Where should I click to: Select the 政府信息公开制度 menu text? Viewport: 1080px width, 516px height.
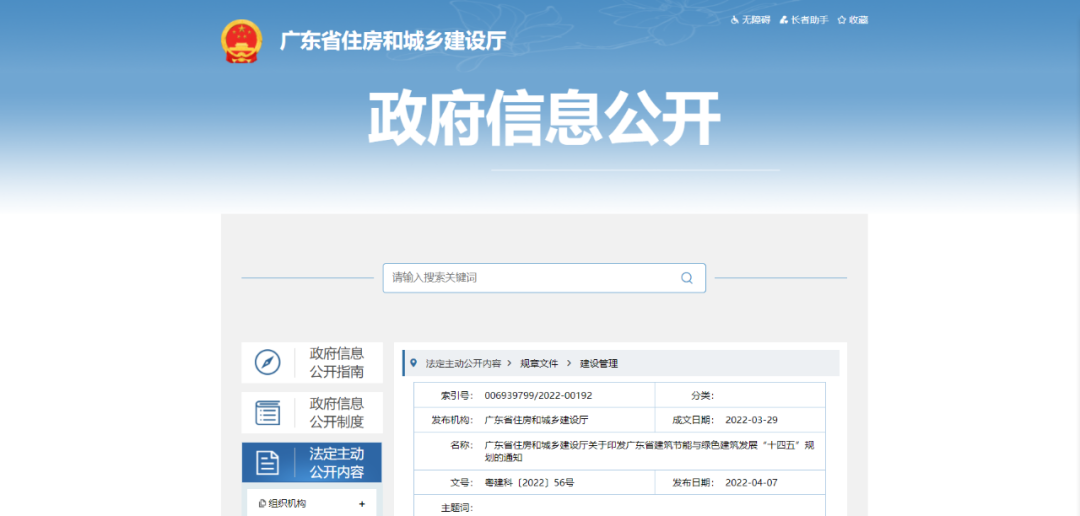tap(336, 412)
